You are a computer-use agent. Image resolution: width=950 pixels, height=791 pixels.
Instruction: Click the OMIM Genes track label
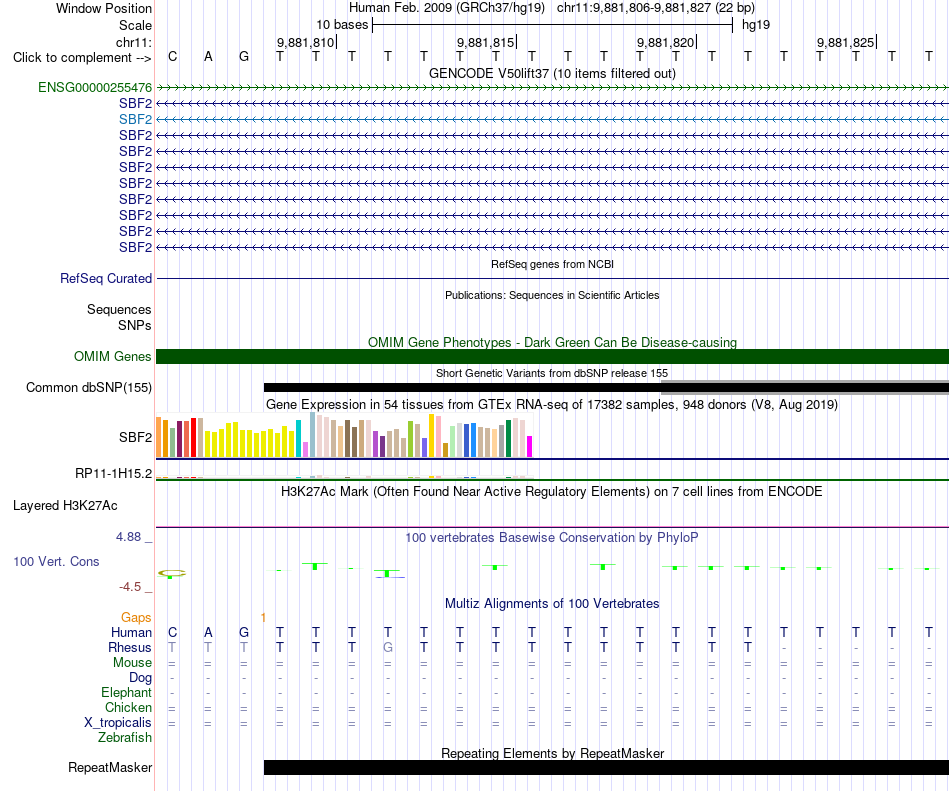tap(113, 357)
